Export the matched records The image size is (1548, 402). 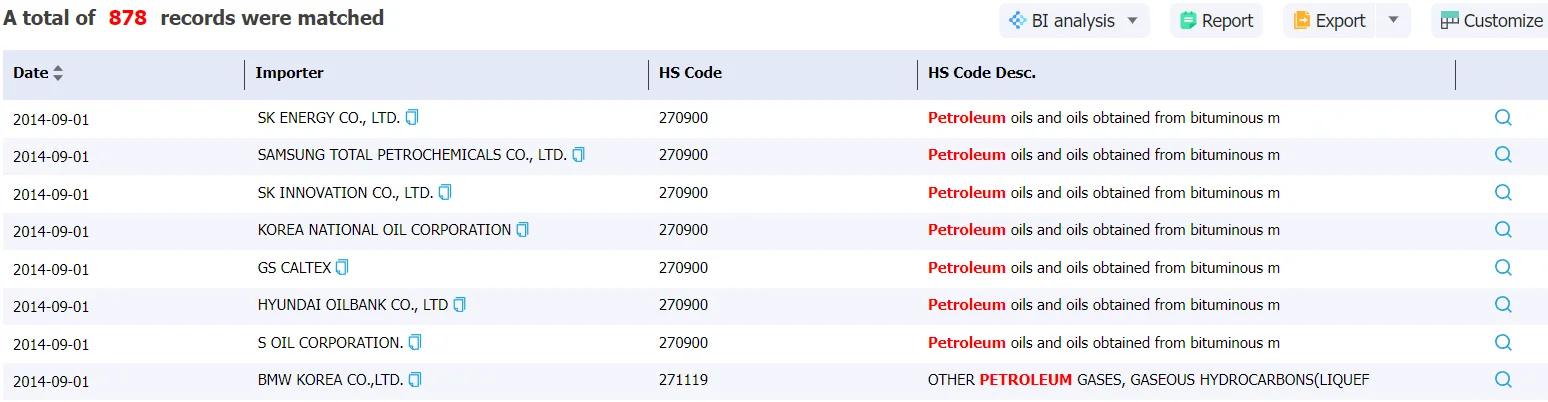click(x=1329, y=21)
